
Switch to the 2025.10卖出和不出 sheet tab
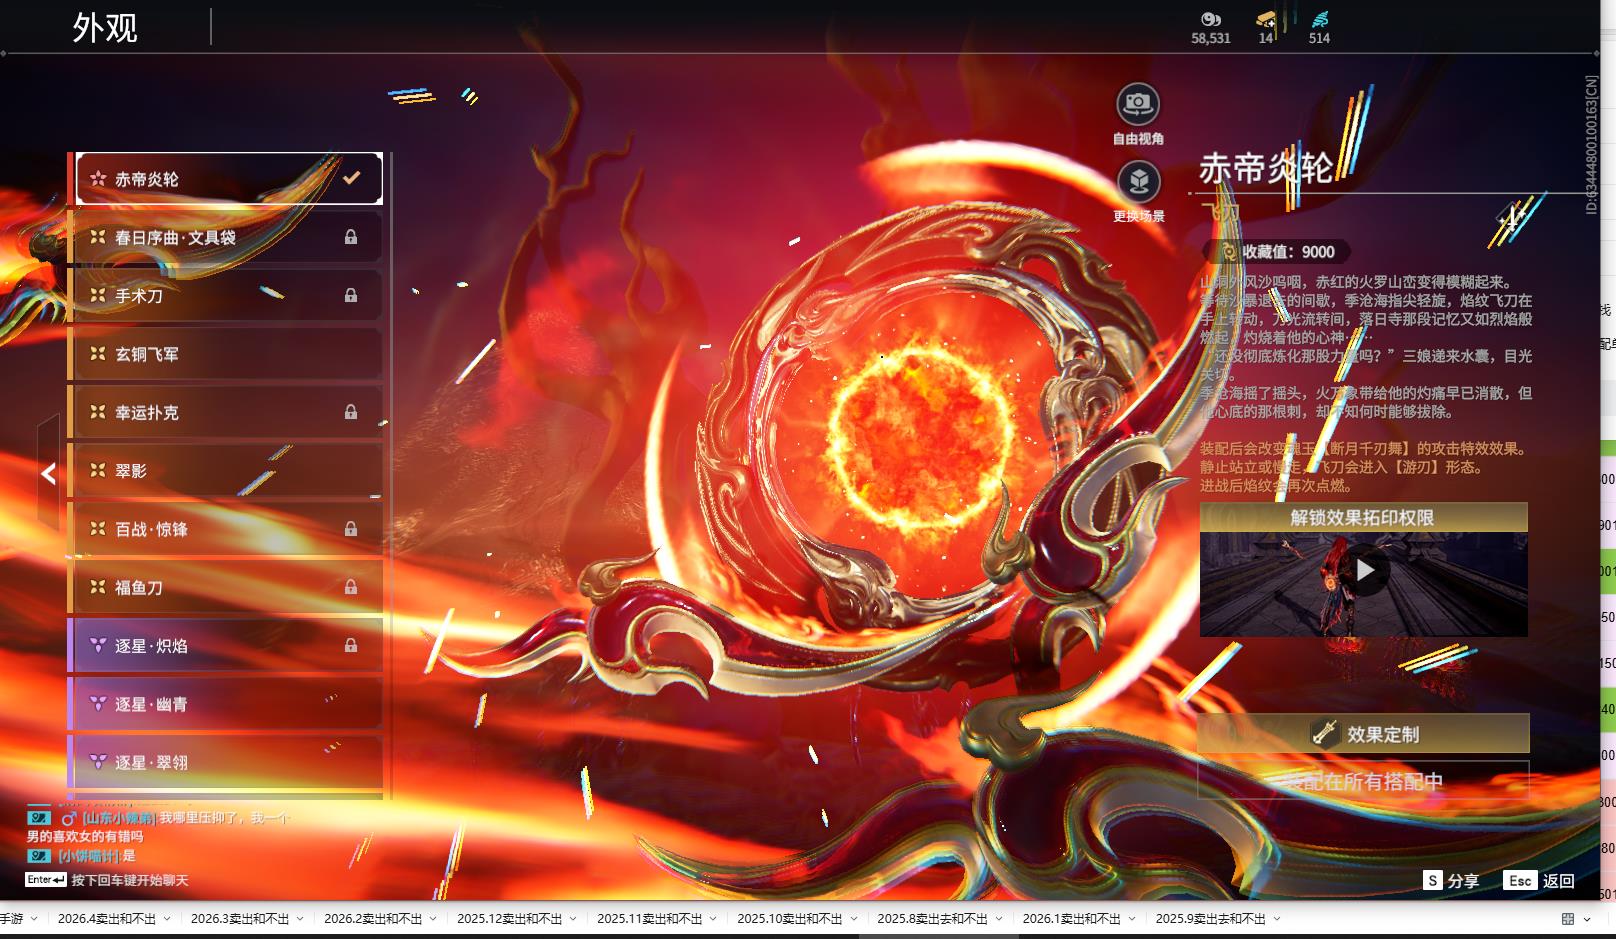789,919
